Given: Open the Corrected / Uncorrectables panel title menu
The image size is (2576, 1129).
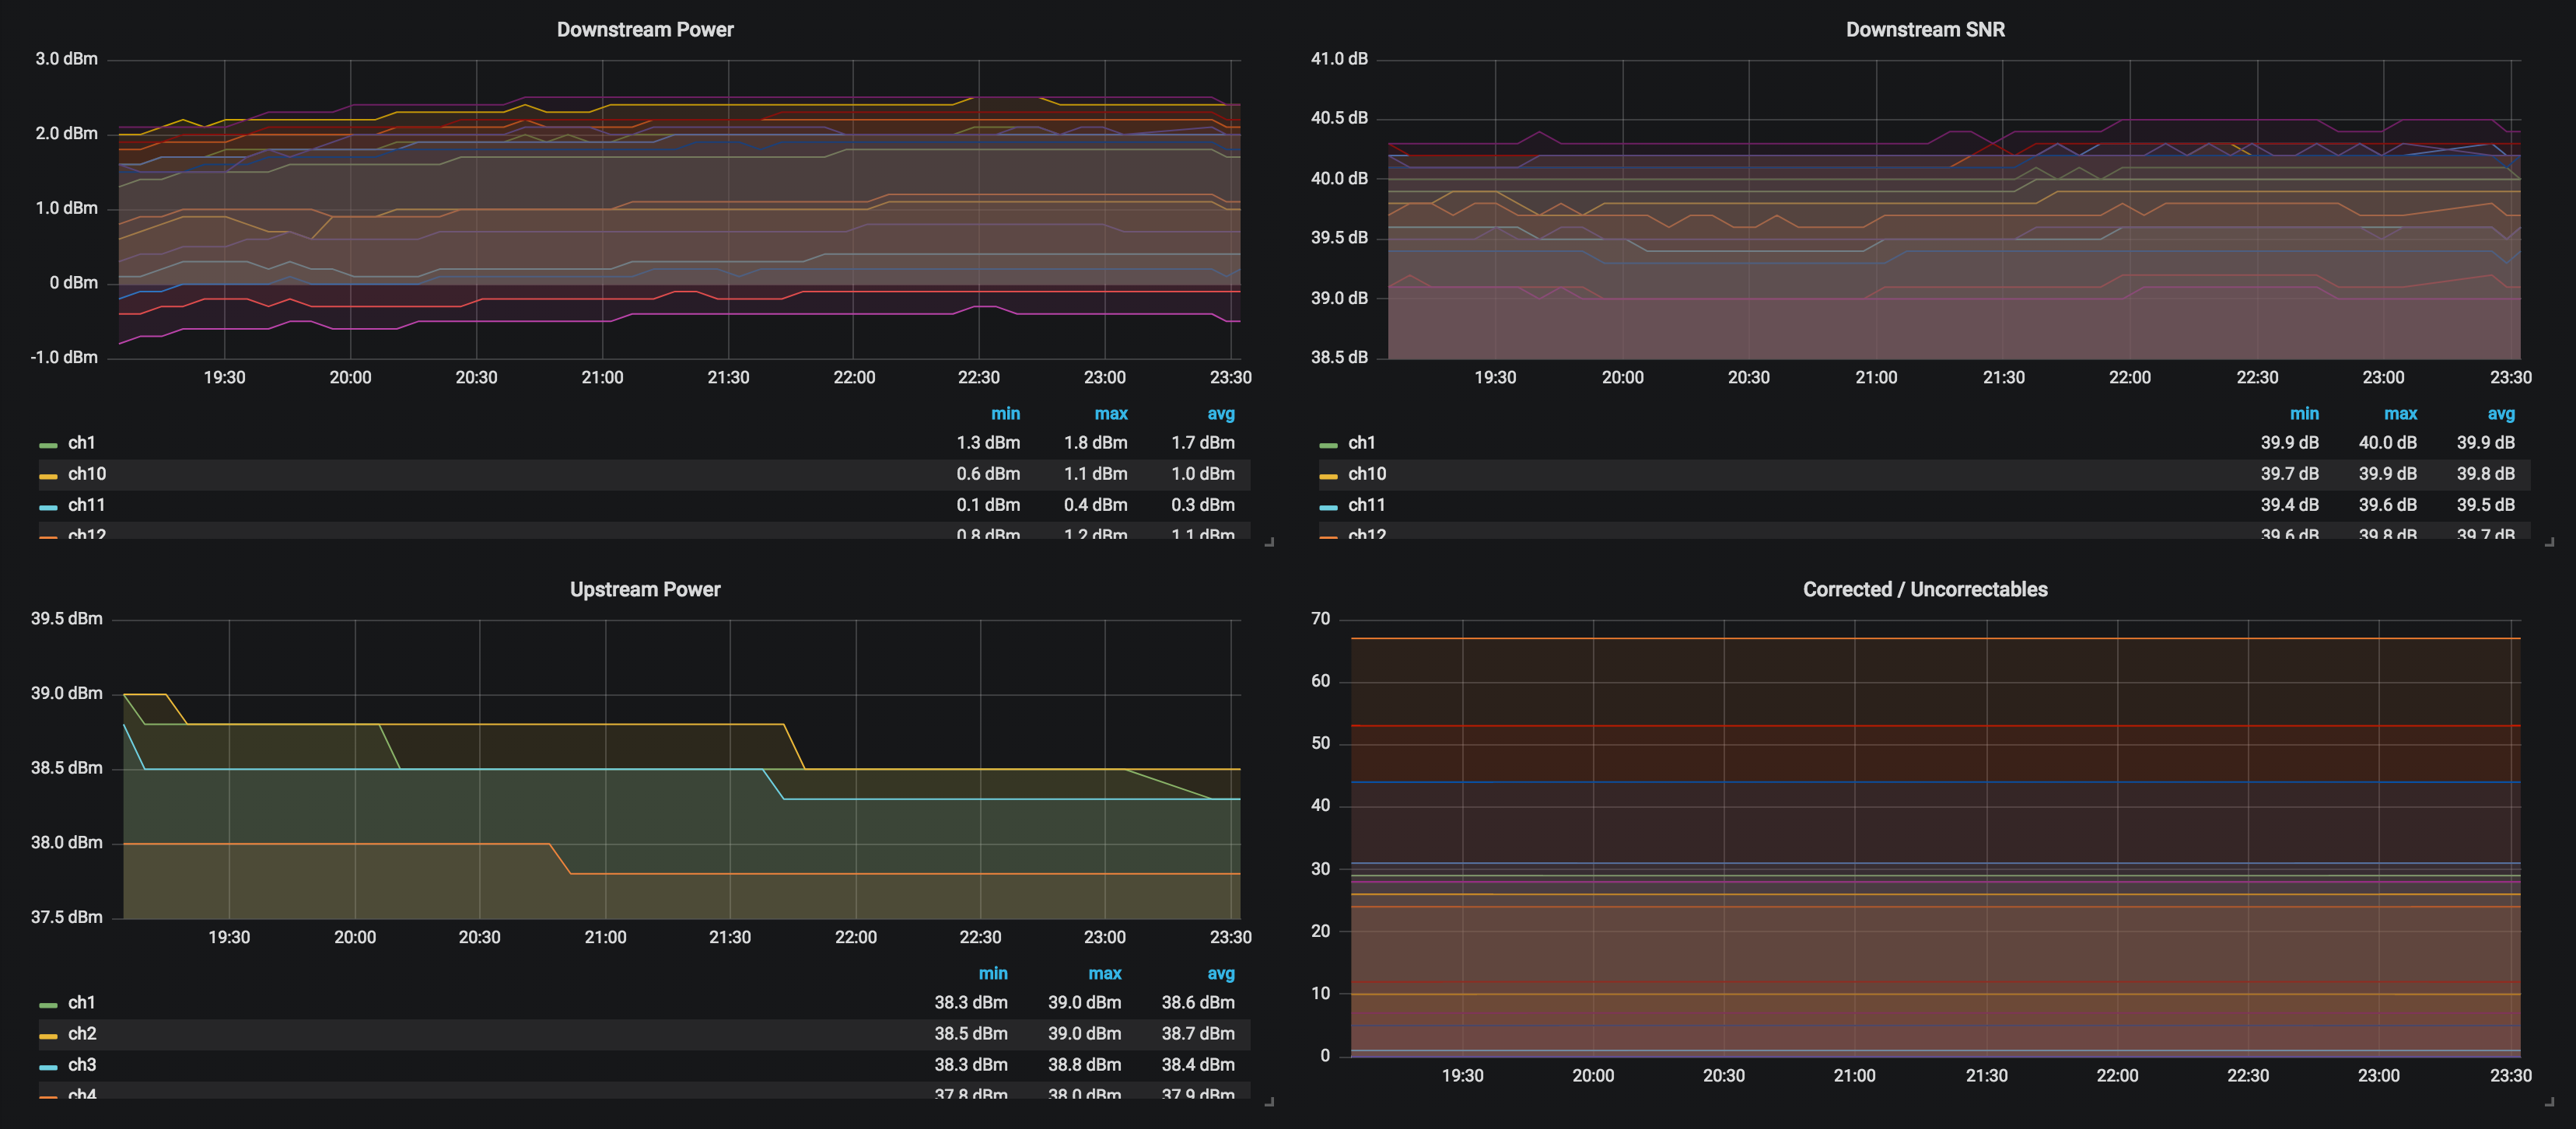Looking at the screenshot, I should click(1925, 590).
